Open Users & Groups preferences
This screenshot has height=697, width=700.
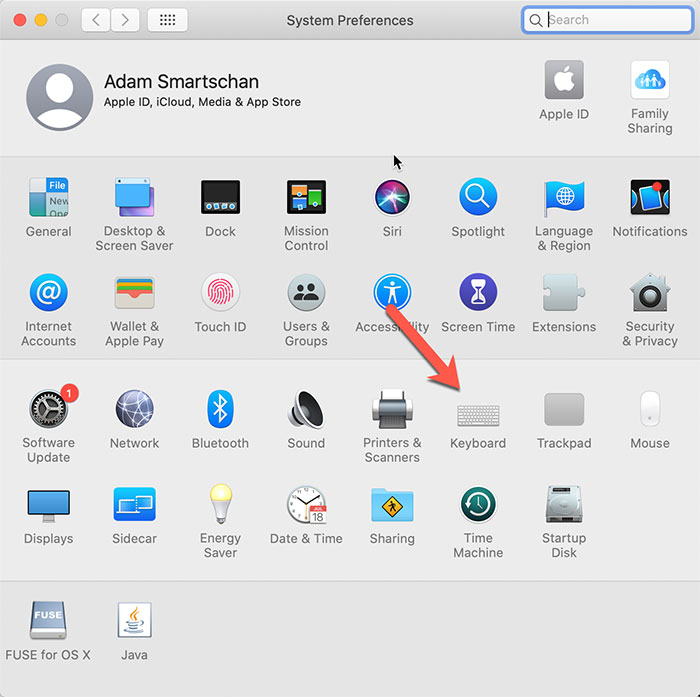[306, 292]
